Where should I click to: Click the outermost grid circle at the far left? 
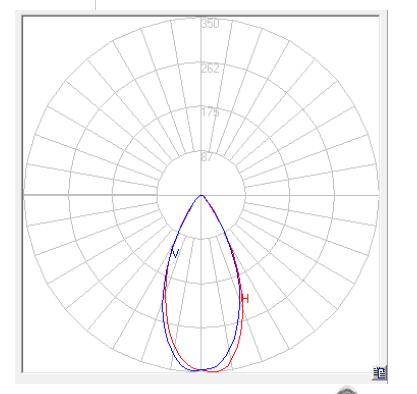tap(24, 195)
